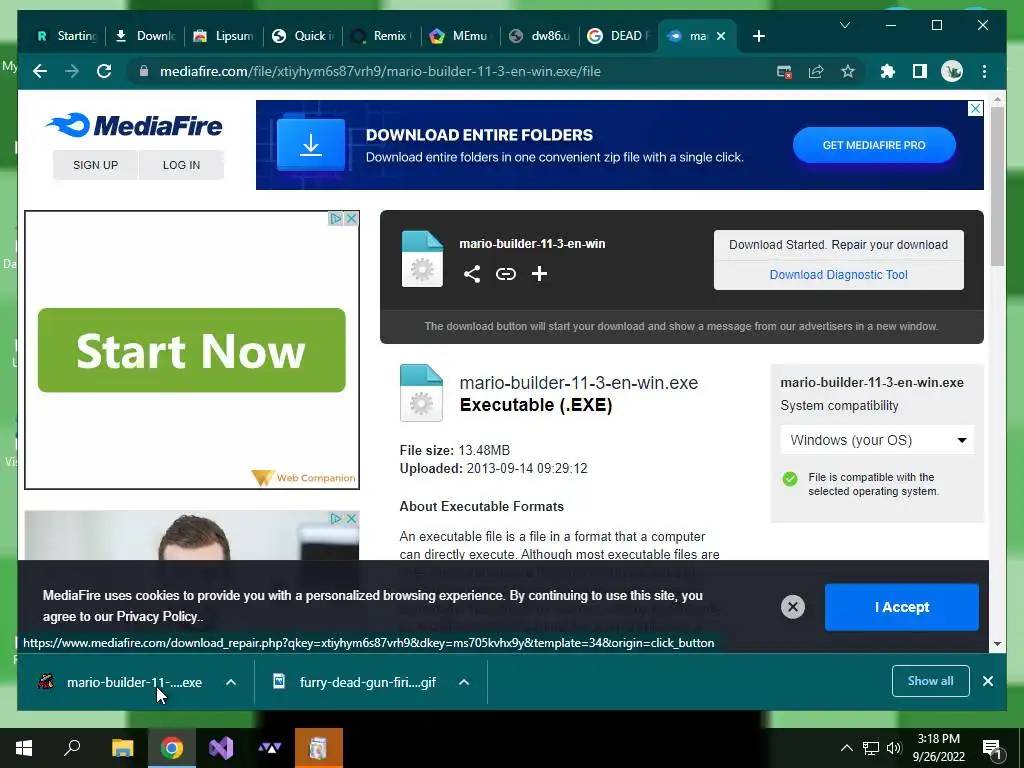Open the Chrome profile avatar
Image resolution: width=1024 pixels, height=768 pixels.
pyautogui.click(x=952, y=71)
